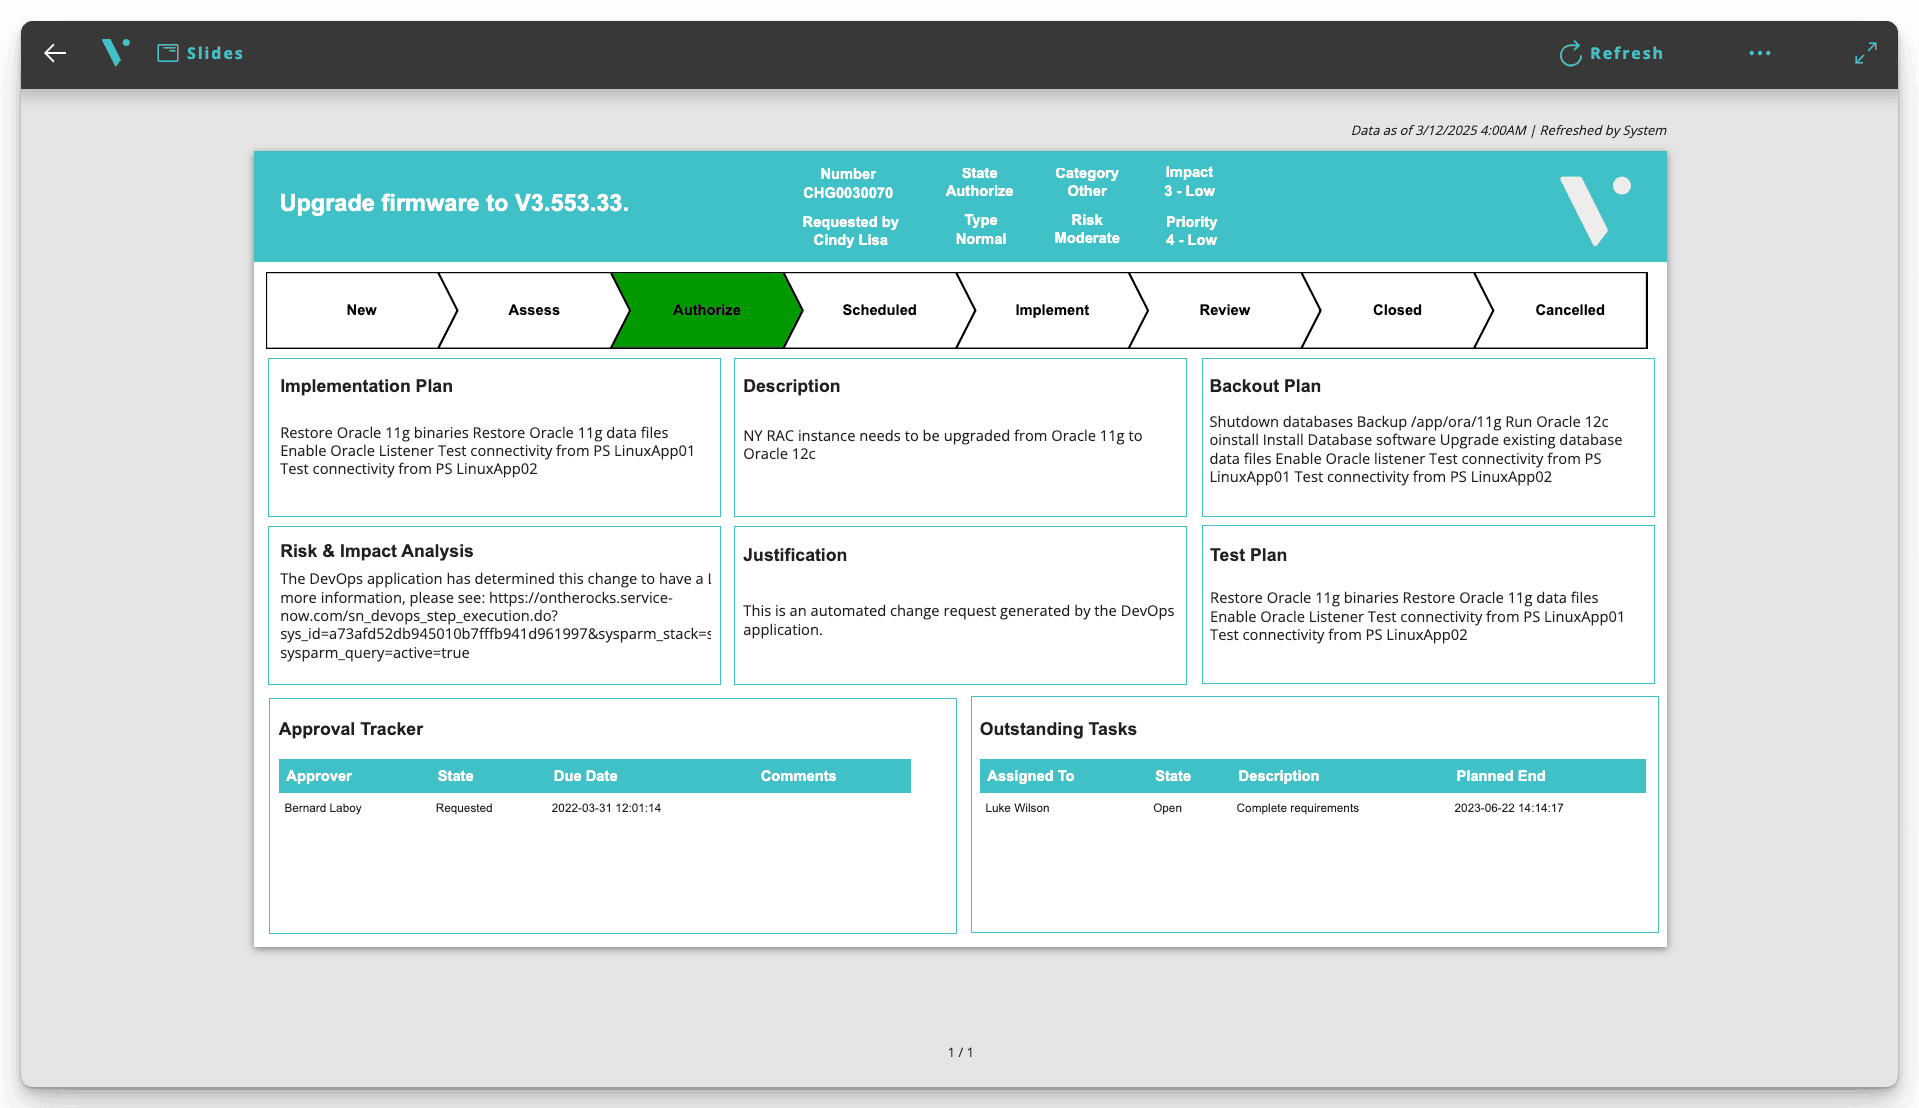This screenshot has height=1108, width=1919.
Task: Open the Slides view icon
Action: (168, 53)
